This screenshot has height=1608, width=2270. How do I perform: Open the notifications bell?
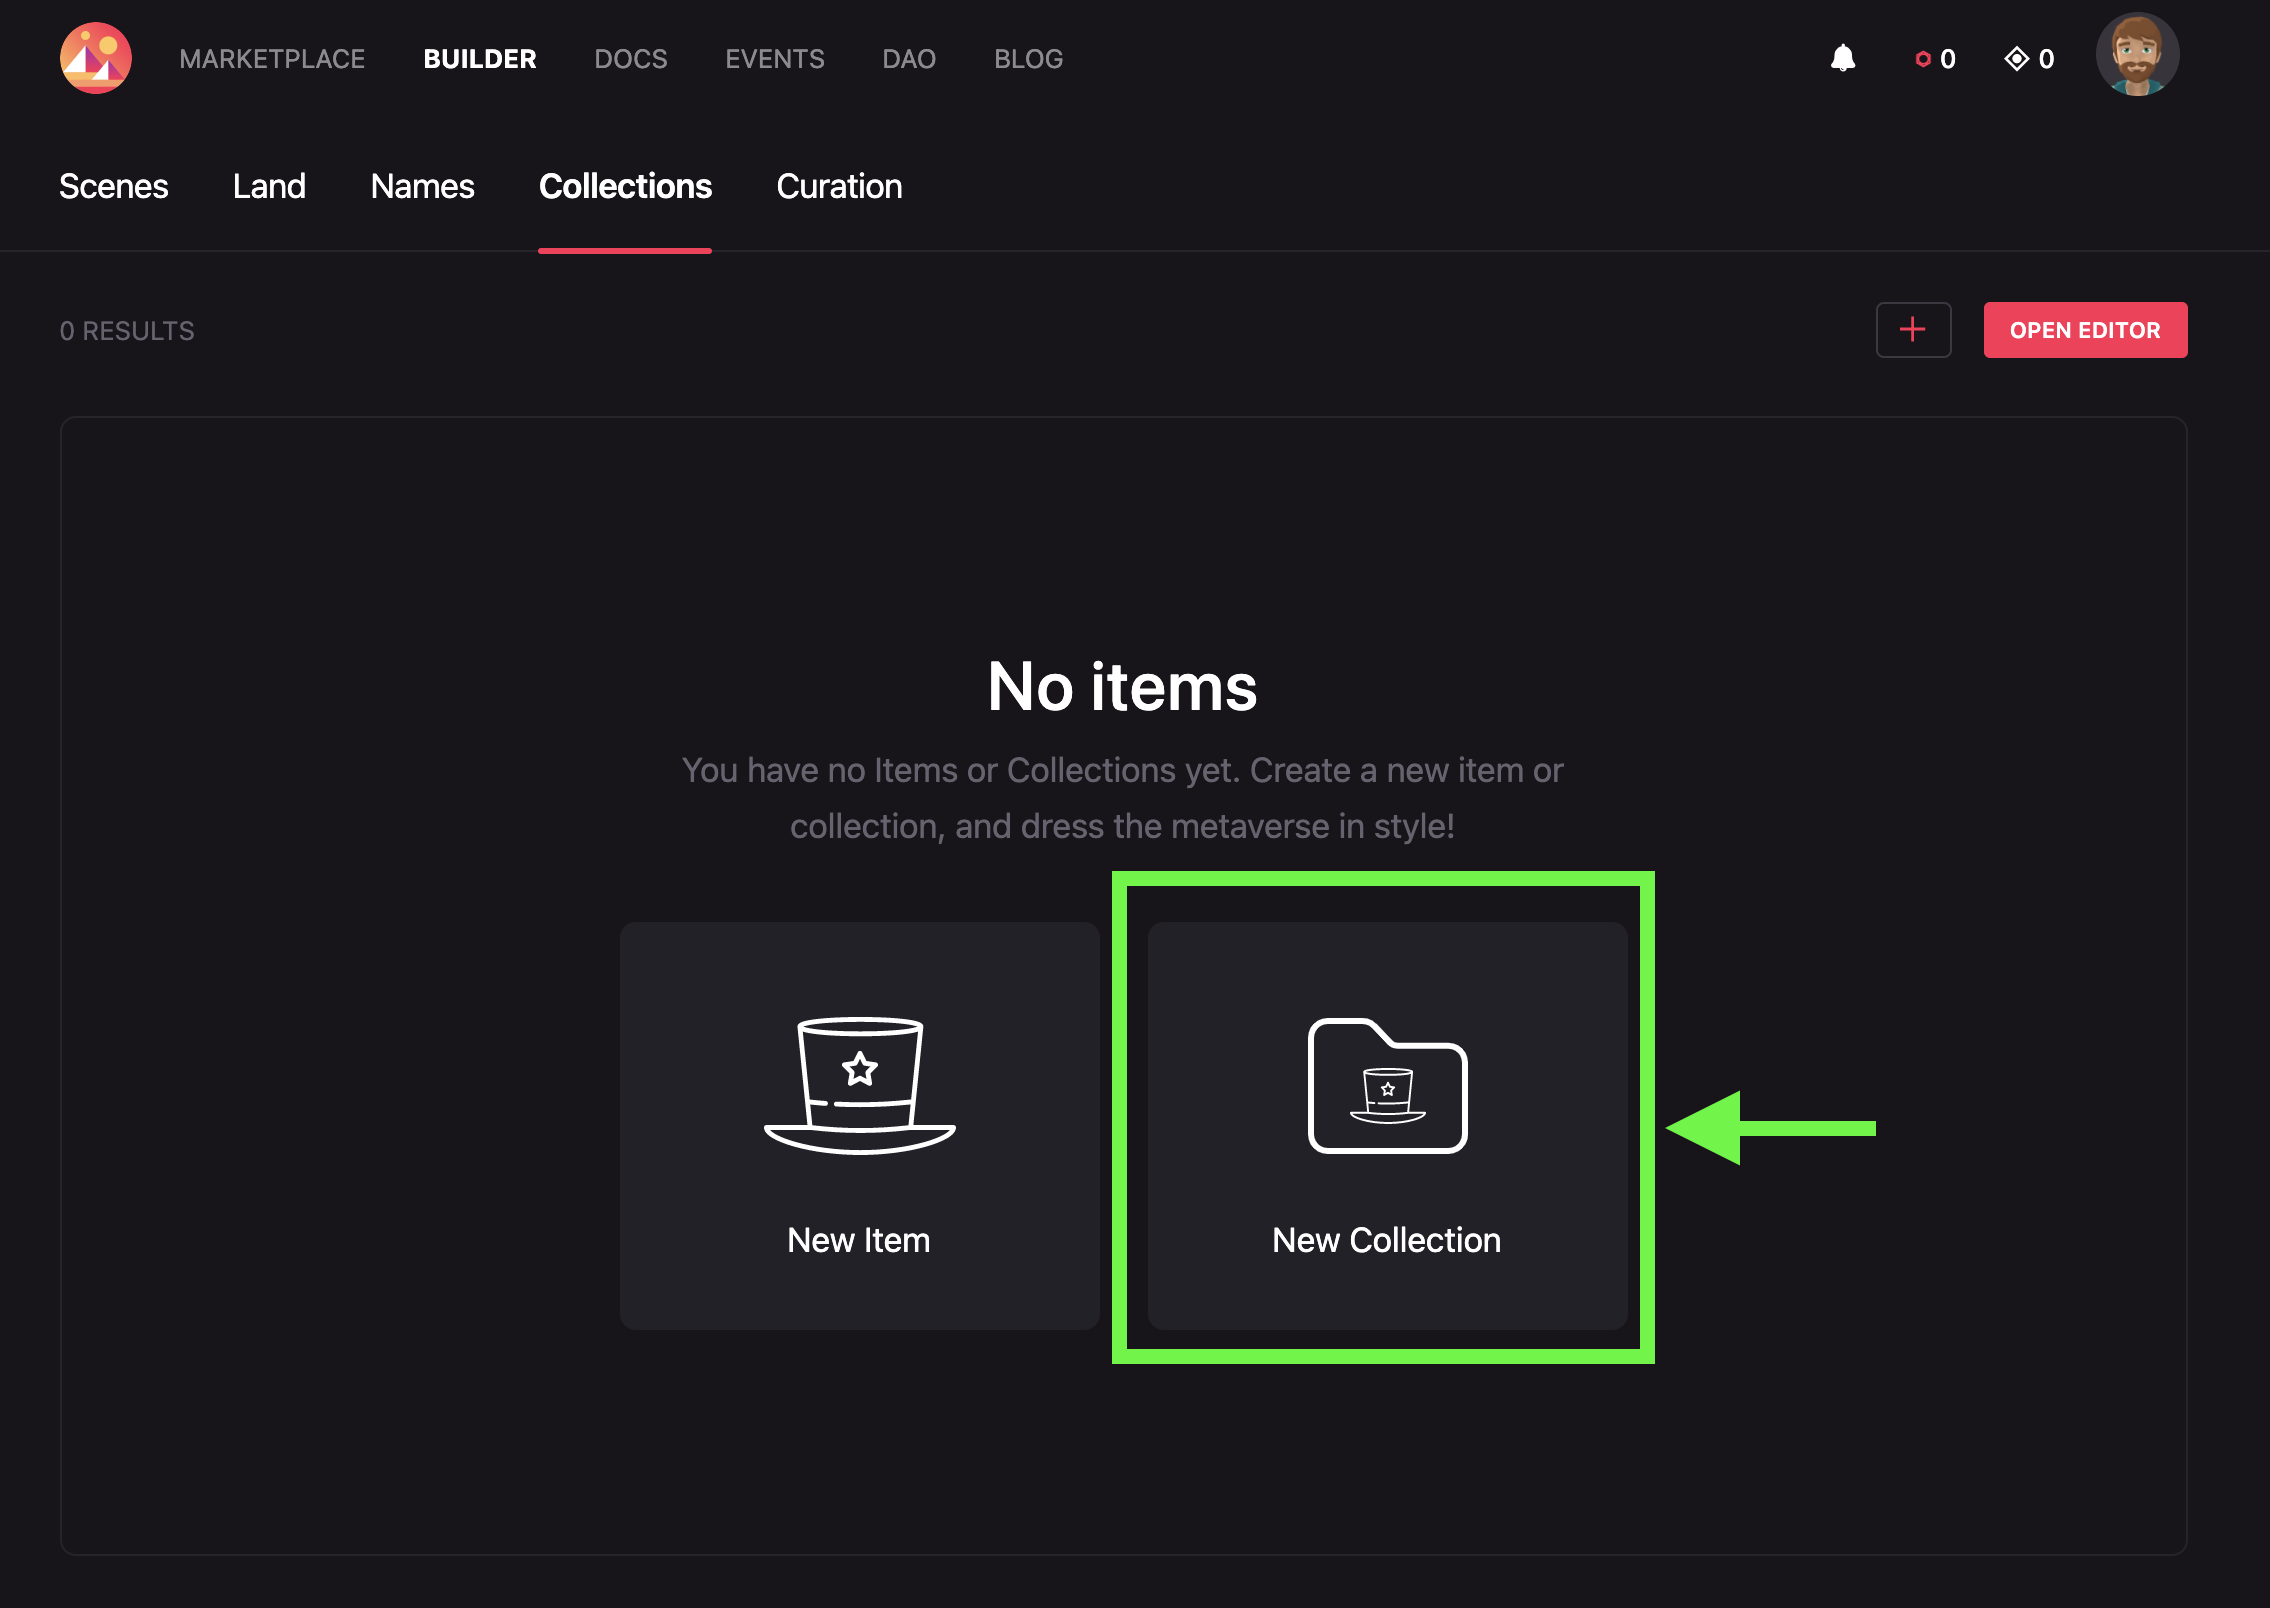[x=1842, y=58]
